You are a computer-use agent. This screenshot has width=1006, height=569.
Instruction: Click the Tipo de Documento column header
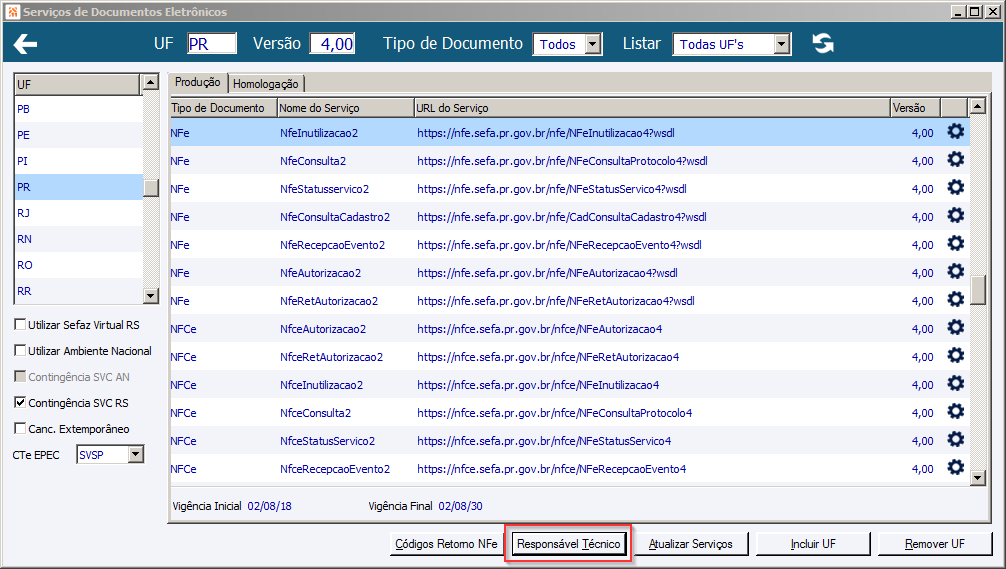223,108
